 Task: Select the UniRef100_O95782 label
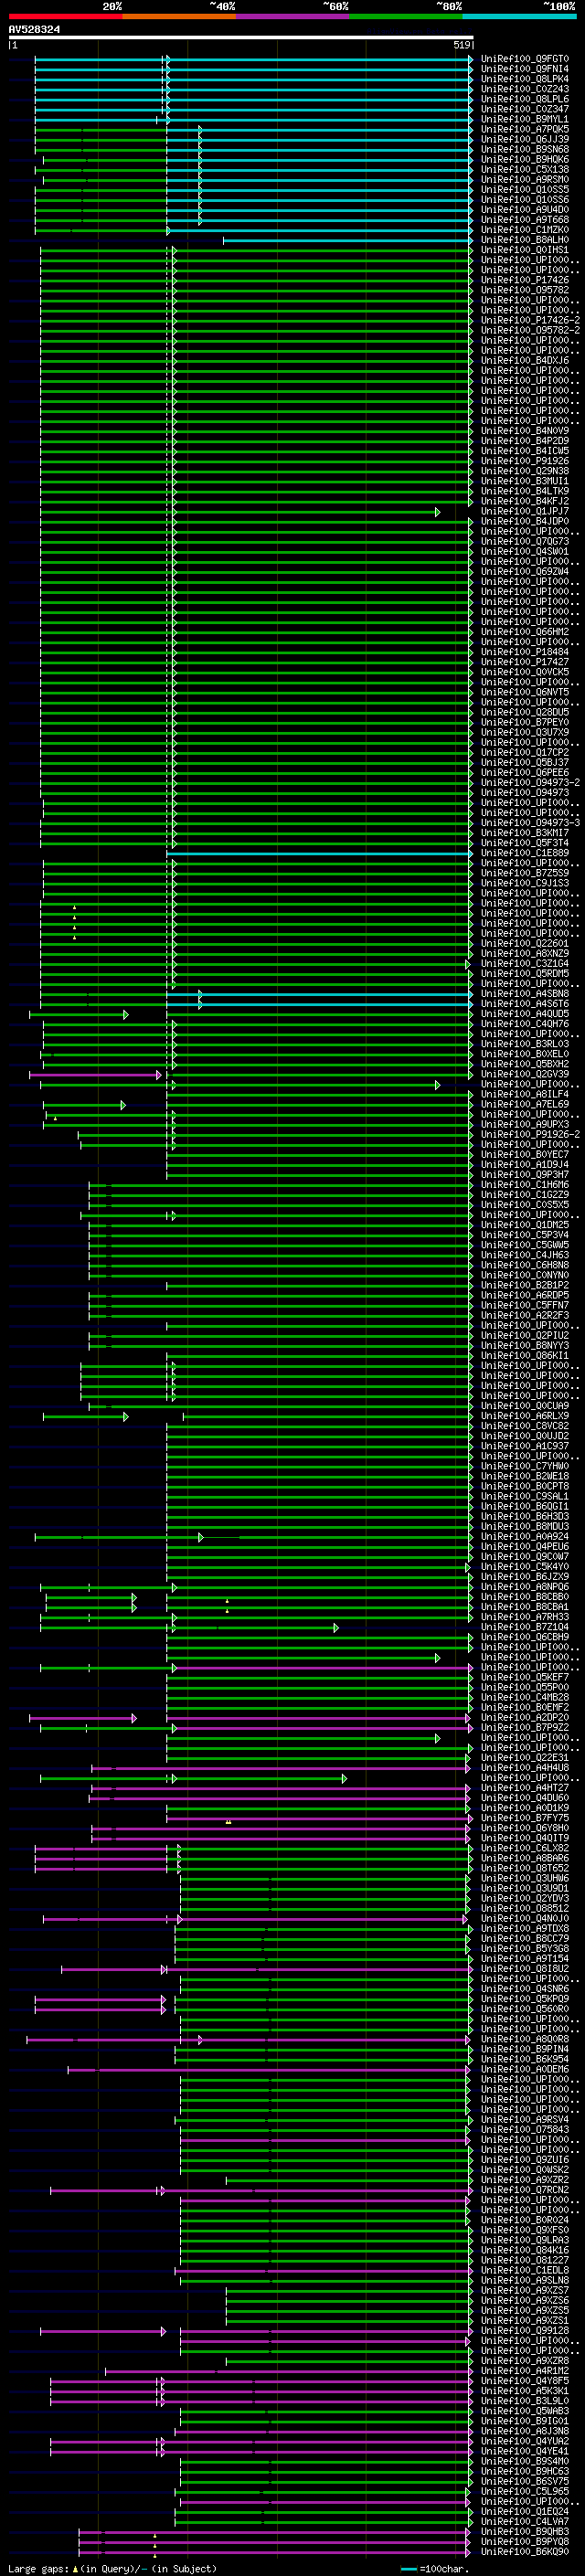click(x=525, y=290)
